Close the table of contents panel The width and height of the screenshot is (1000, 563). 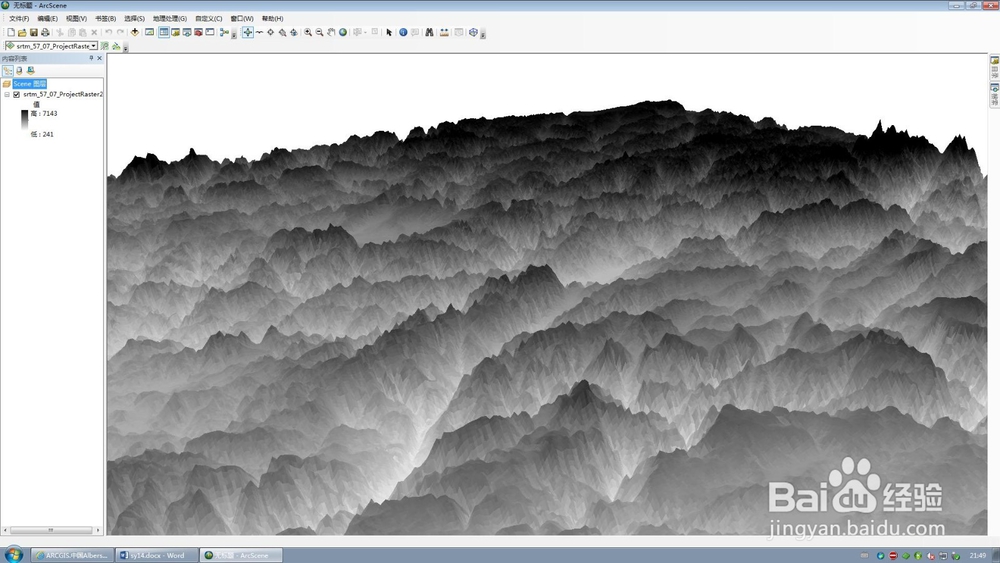pos(99,58)
